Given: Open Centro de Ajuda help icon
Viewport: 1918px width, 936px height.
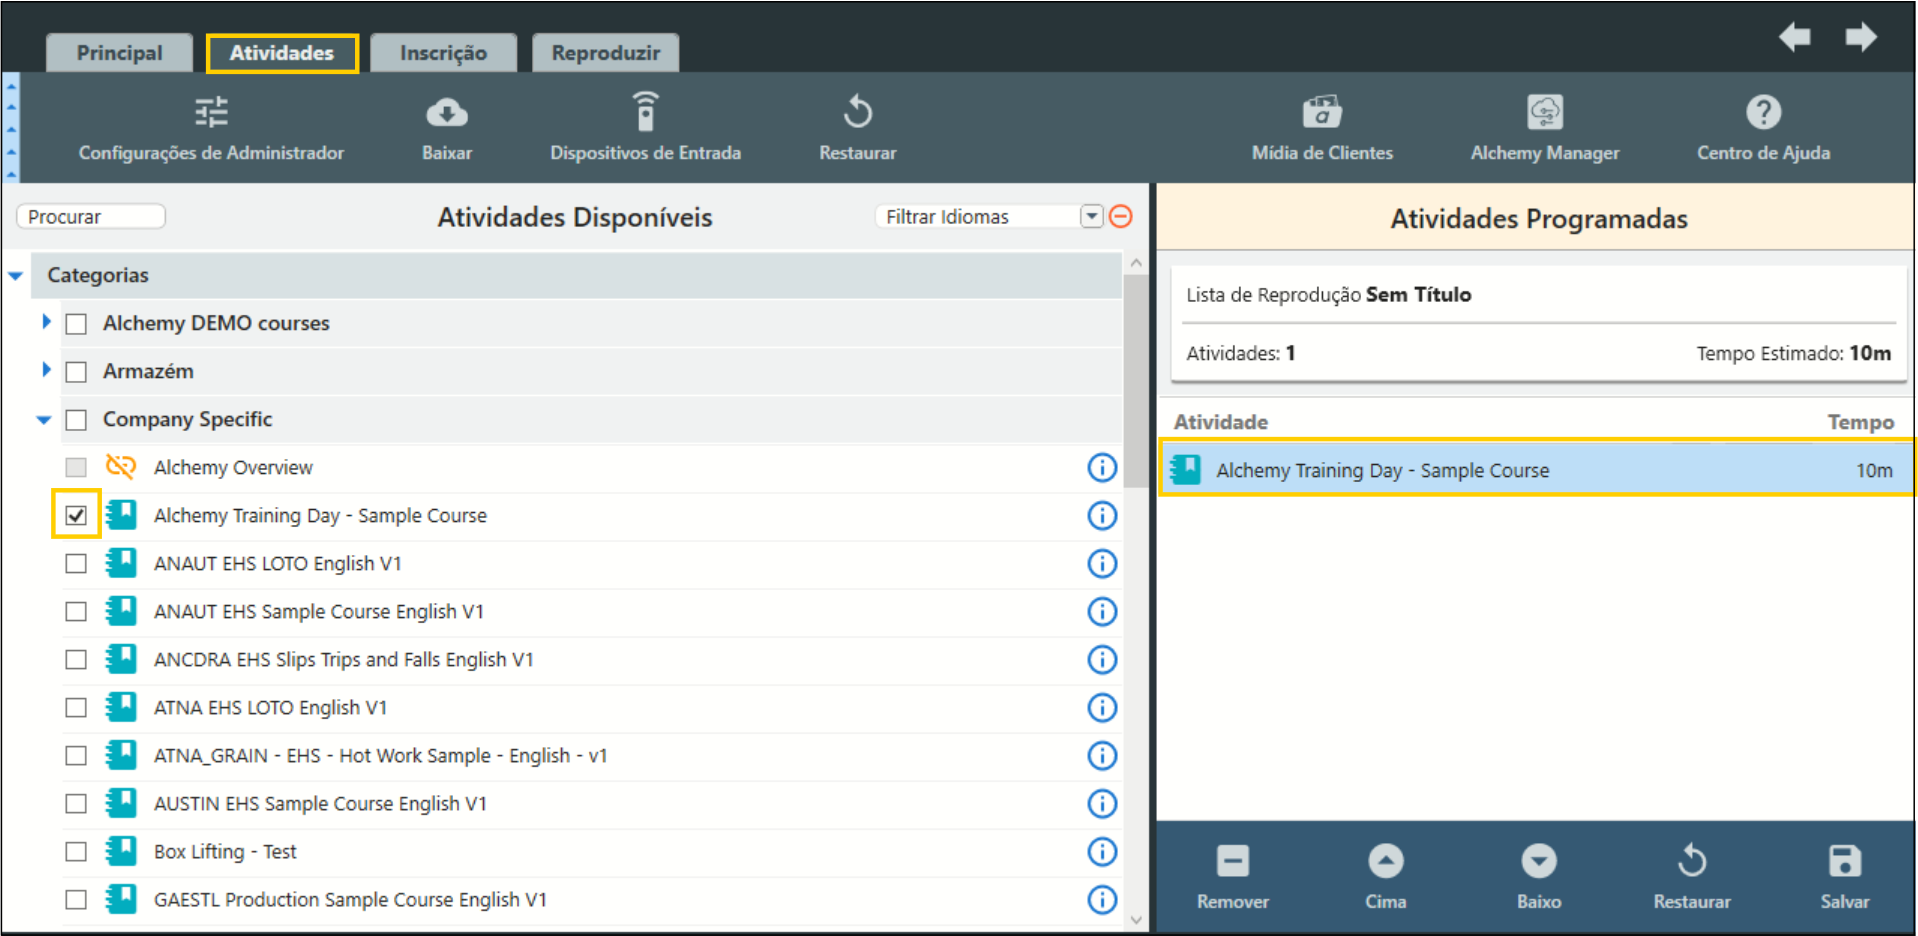Looking at the screenshot, I should click(1762, 113).
